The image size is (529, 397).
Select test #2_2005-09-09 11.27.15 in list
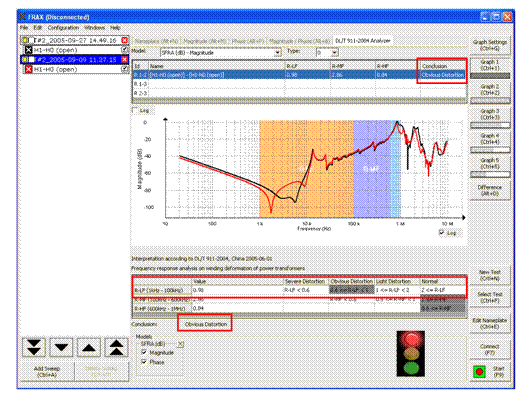74,60
